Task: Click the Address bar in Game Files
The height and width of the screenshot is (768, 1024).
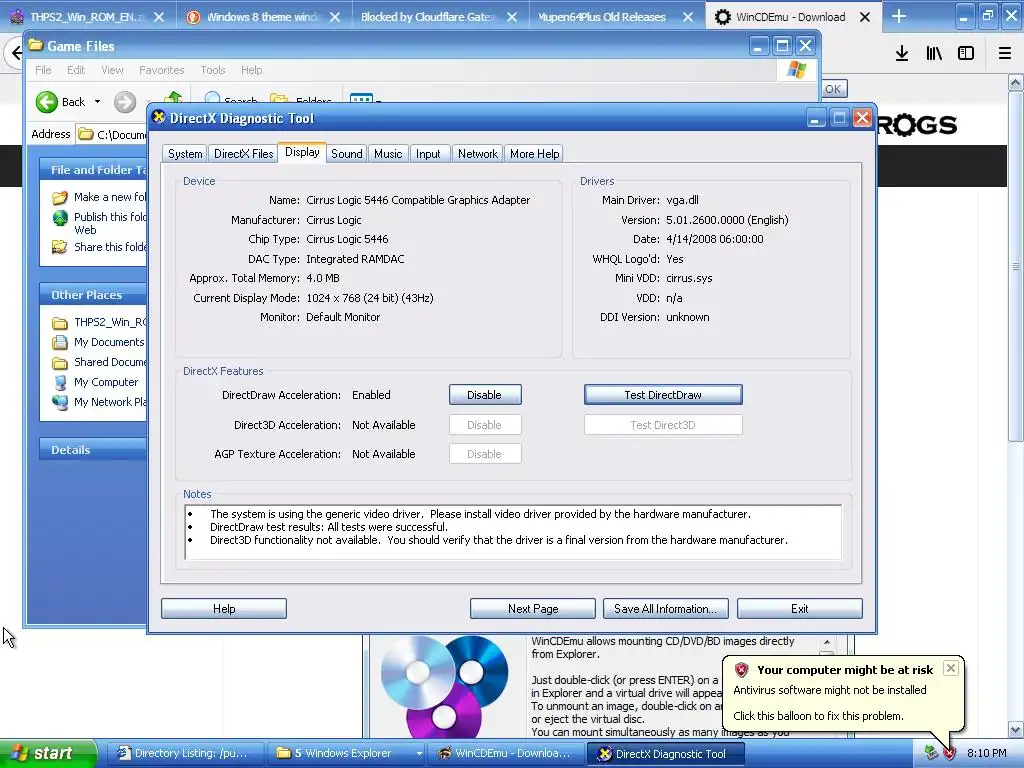Action: pos(112,135)
